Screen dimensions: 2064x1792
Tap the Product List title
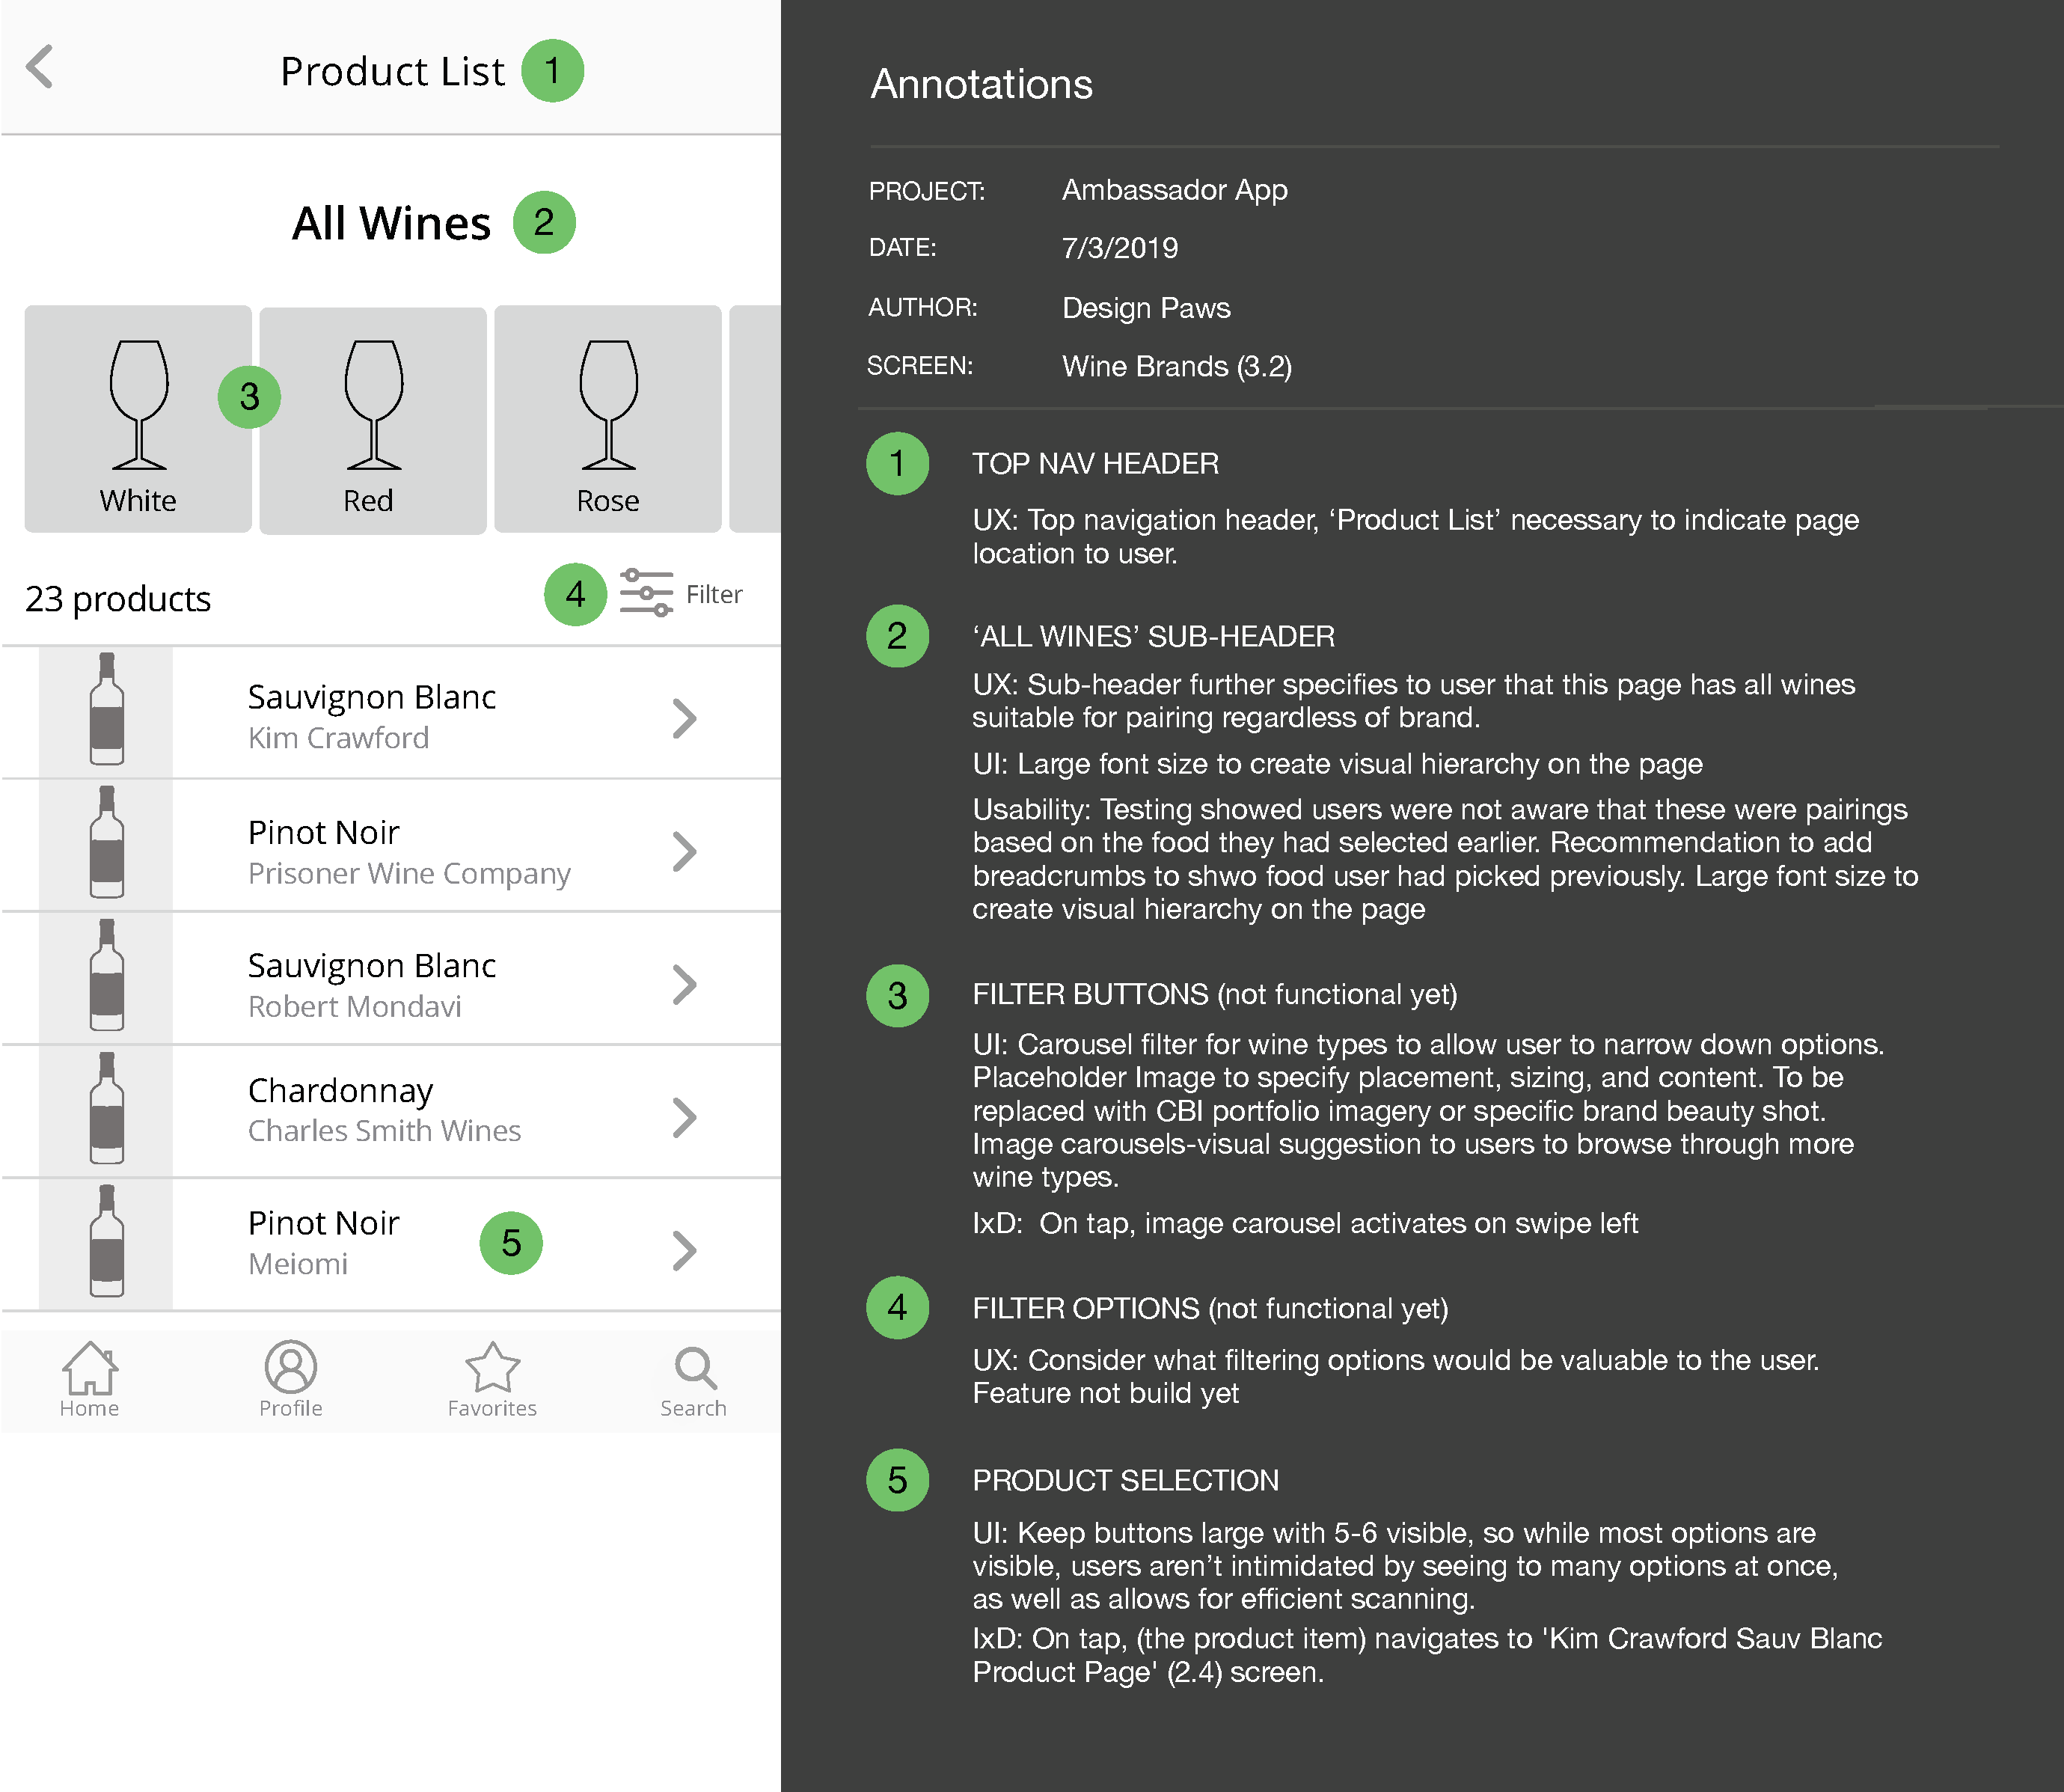click(392, 72)
